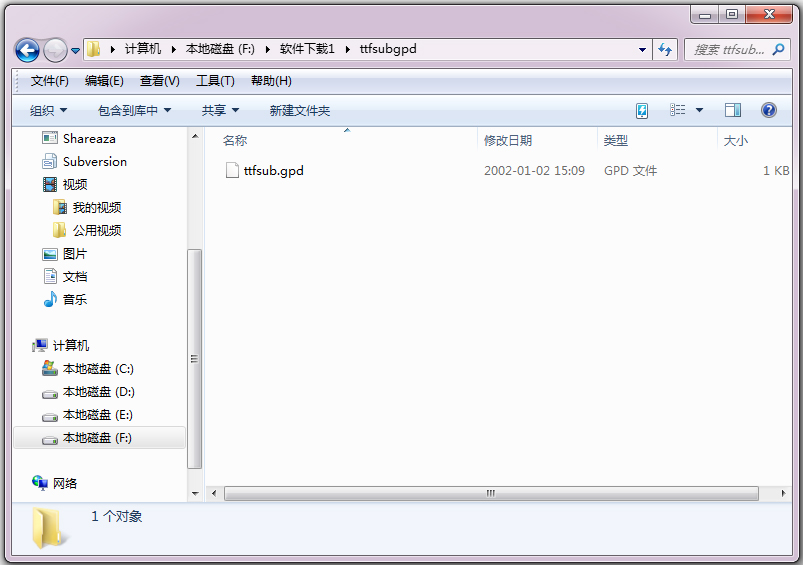The image size is (803, 565).
Task: Click the large folder icon in details pane
Action: pyautogui.click(x=48, y=528)
